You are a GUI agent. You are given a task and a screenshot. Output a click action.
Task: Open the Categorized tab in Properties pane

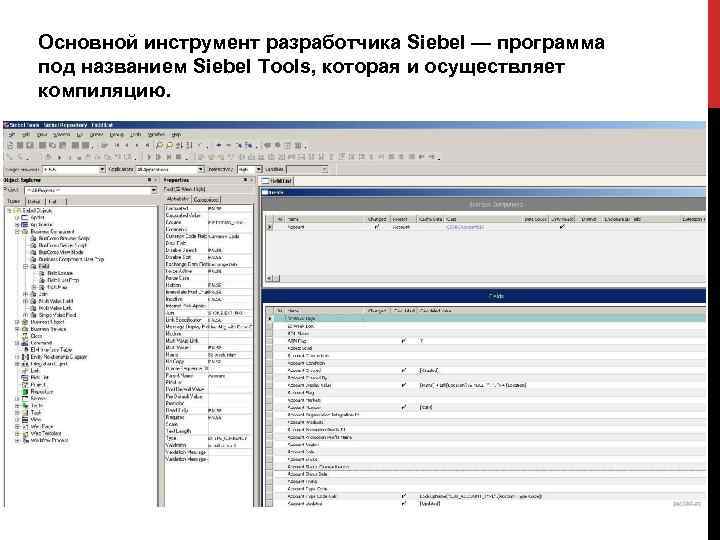[x=206, y=200]
